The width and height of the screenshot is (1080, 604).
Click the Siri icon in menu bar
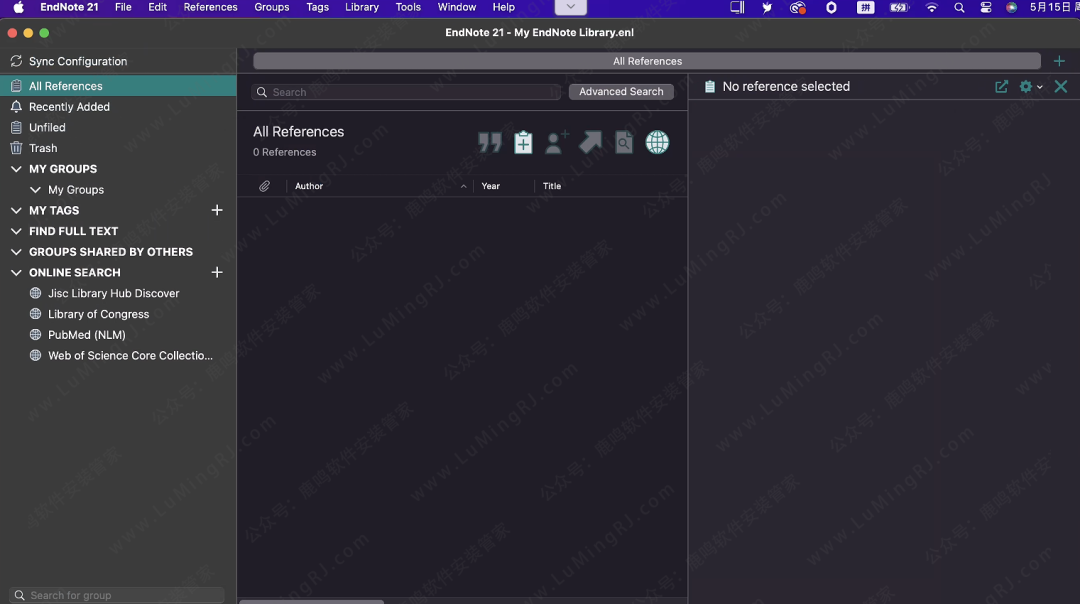[x=1011, y=8]
